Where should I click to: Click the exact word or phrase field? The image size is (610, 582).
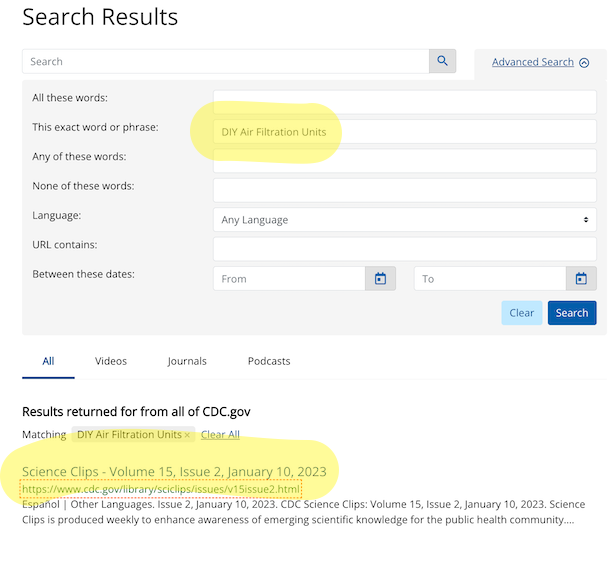[x=404, y=132]
